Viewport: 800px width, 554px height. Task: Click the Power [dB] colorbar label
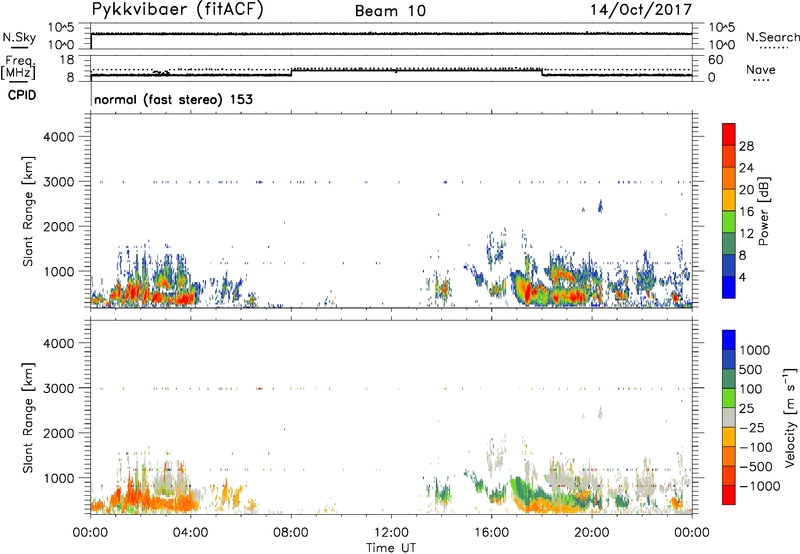coord(764,211)
